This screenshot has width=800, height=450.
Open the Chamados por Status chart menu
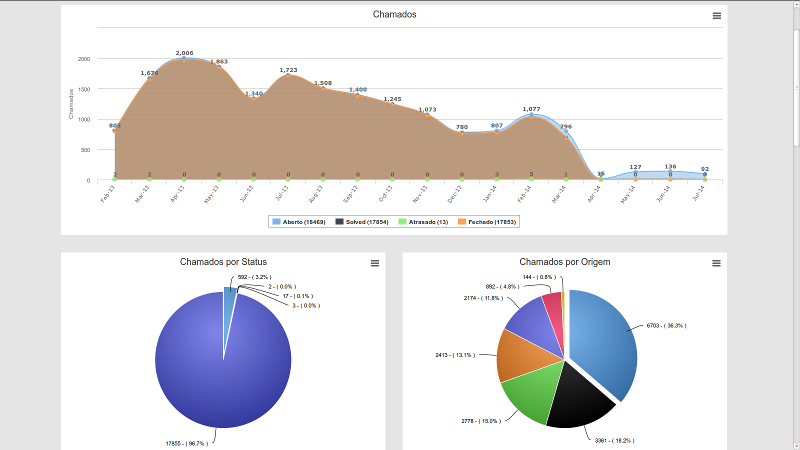(375, 263)
